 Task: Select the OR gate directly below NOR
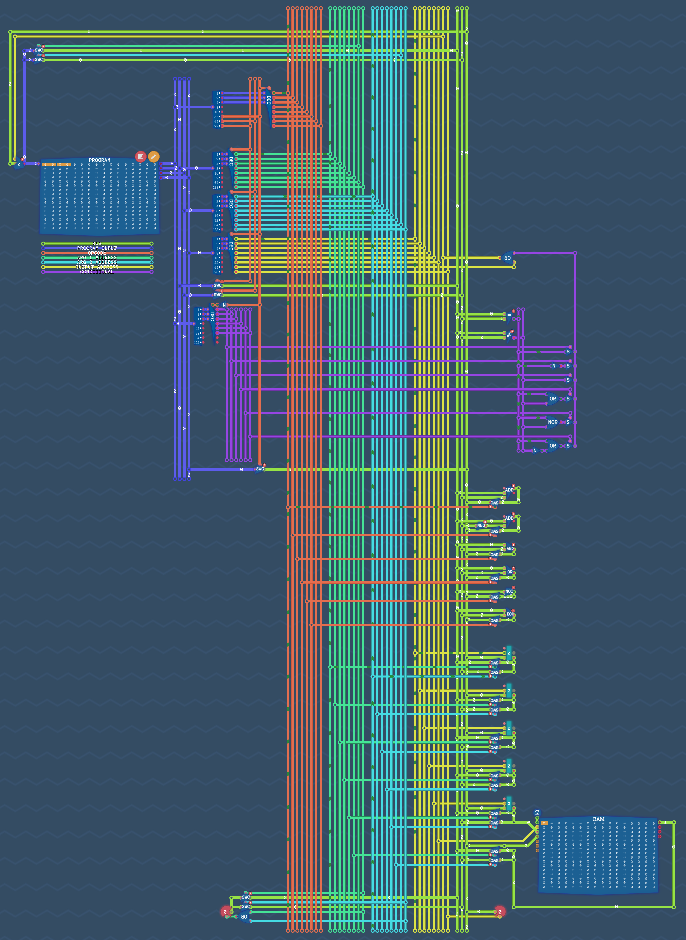pyautogui.click(x=552, y=445)
